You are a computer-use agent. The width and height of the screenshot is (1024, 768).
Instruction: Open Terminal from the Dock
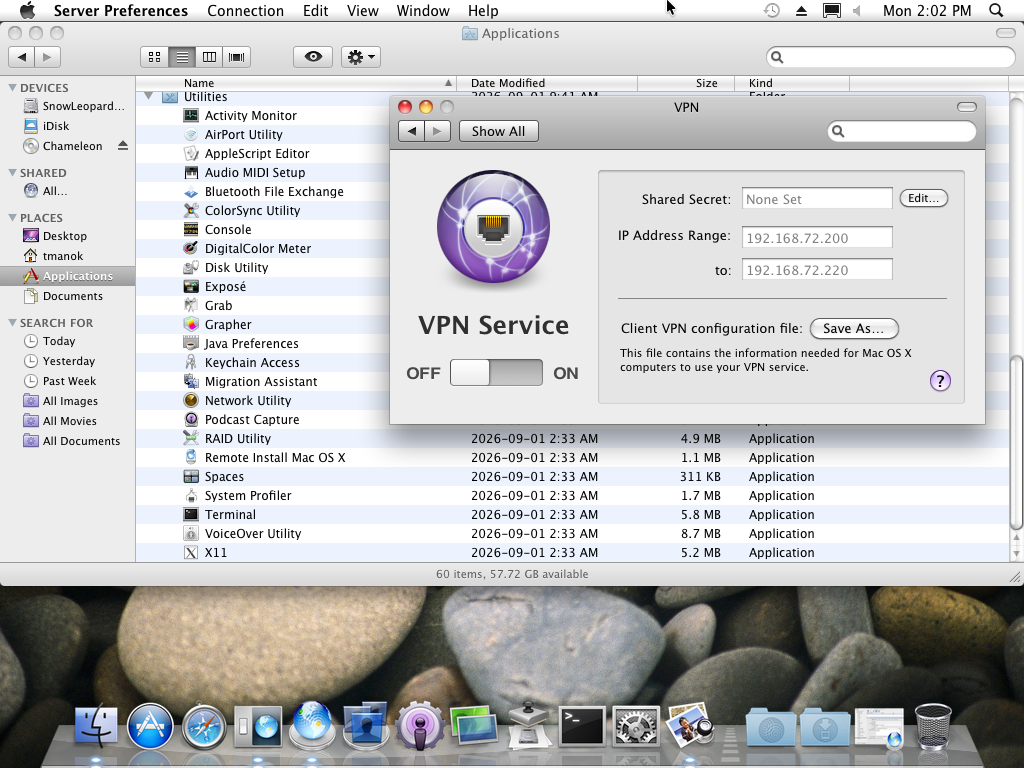[582, 726]
